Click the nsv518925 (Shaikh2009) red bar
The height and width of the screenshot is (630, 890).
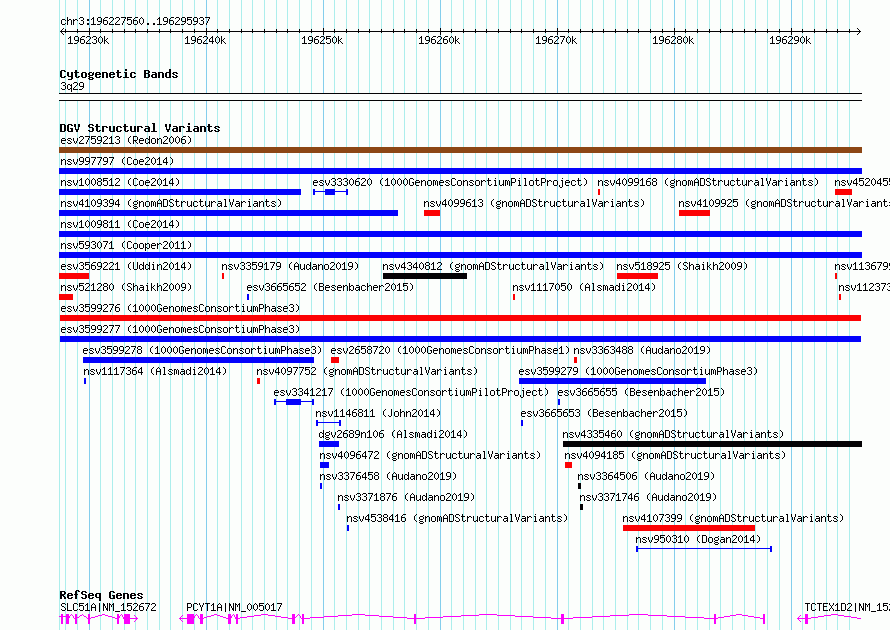(637, 276)
